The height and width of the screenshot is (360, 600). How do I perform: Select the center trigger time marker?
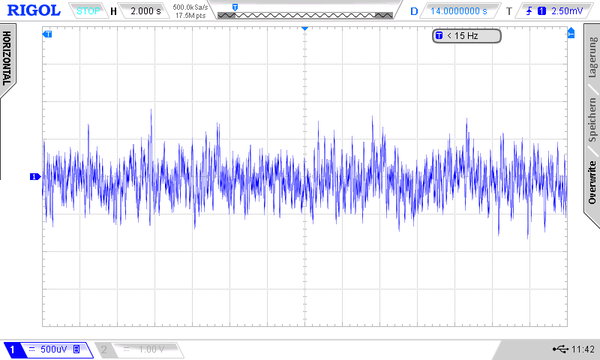click(305, 28)
